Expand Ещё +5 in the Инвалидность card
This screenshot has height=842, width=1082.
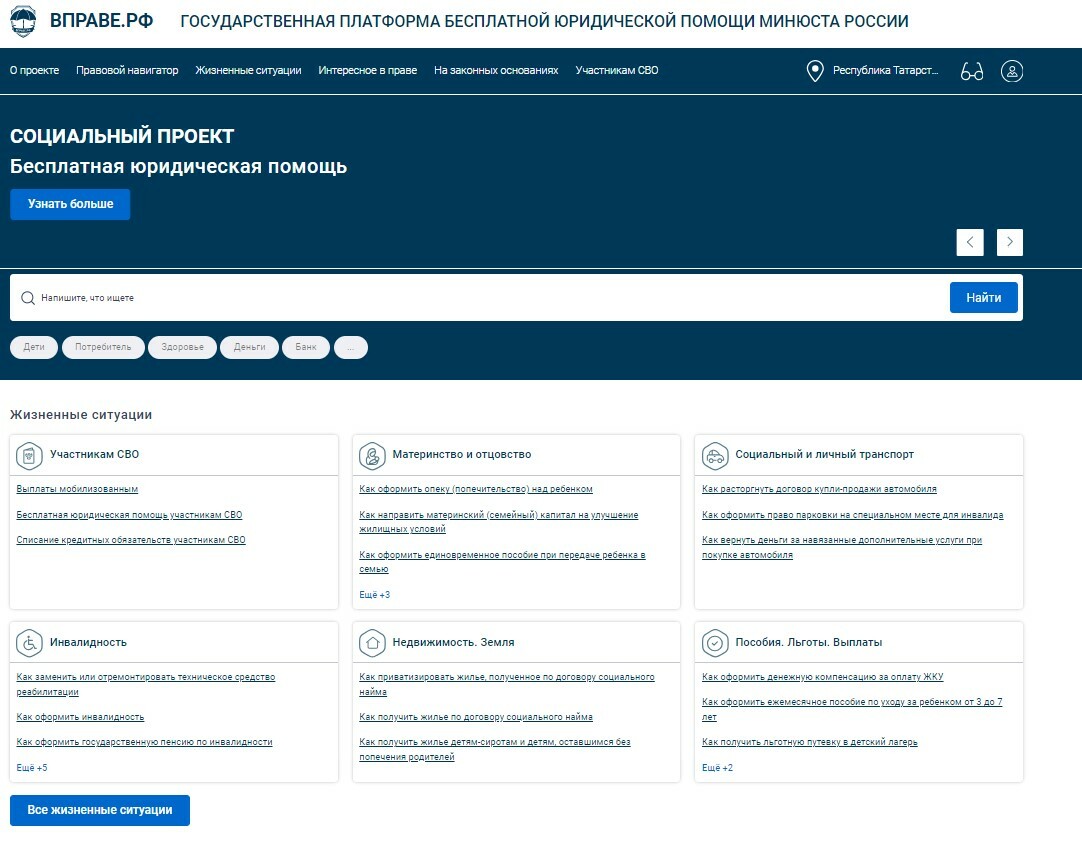[32, 768]
